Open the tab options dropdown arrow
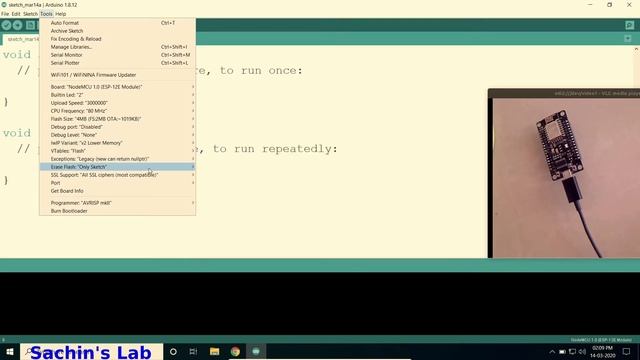Viewport: 640px width, 360px height. (628, 39)
